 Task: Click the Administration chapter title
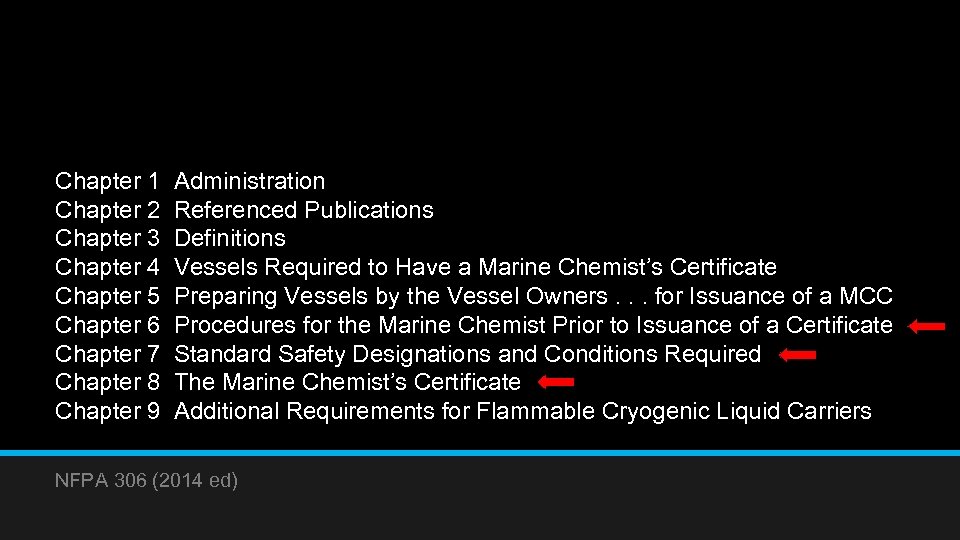(250, 181)
